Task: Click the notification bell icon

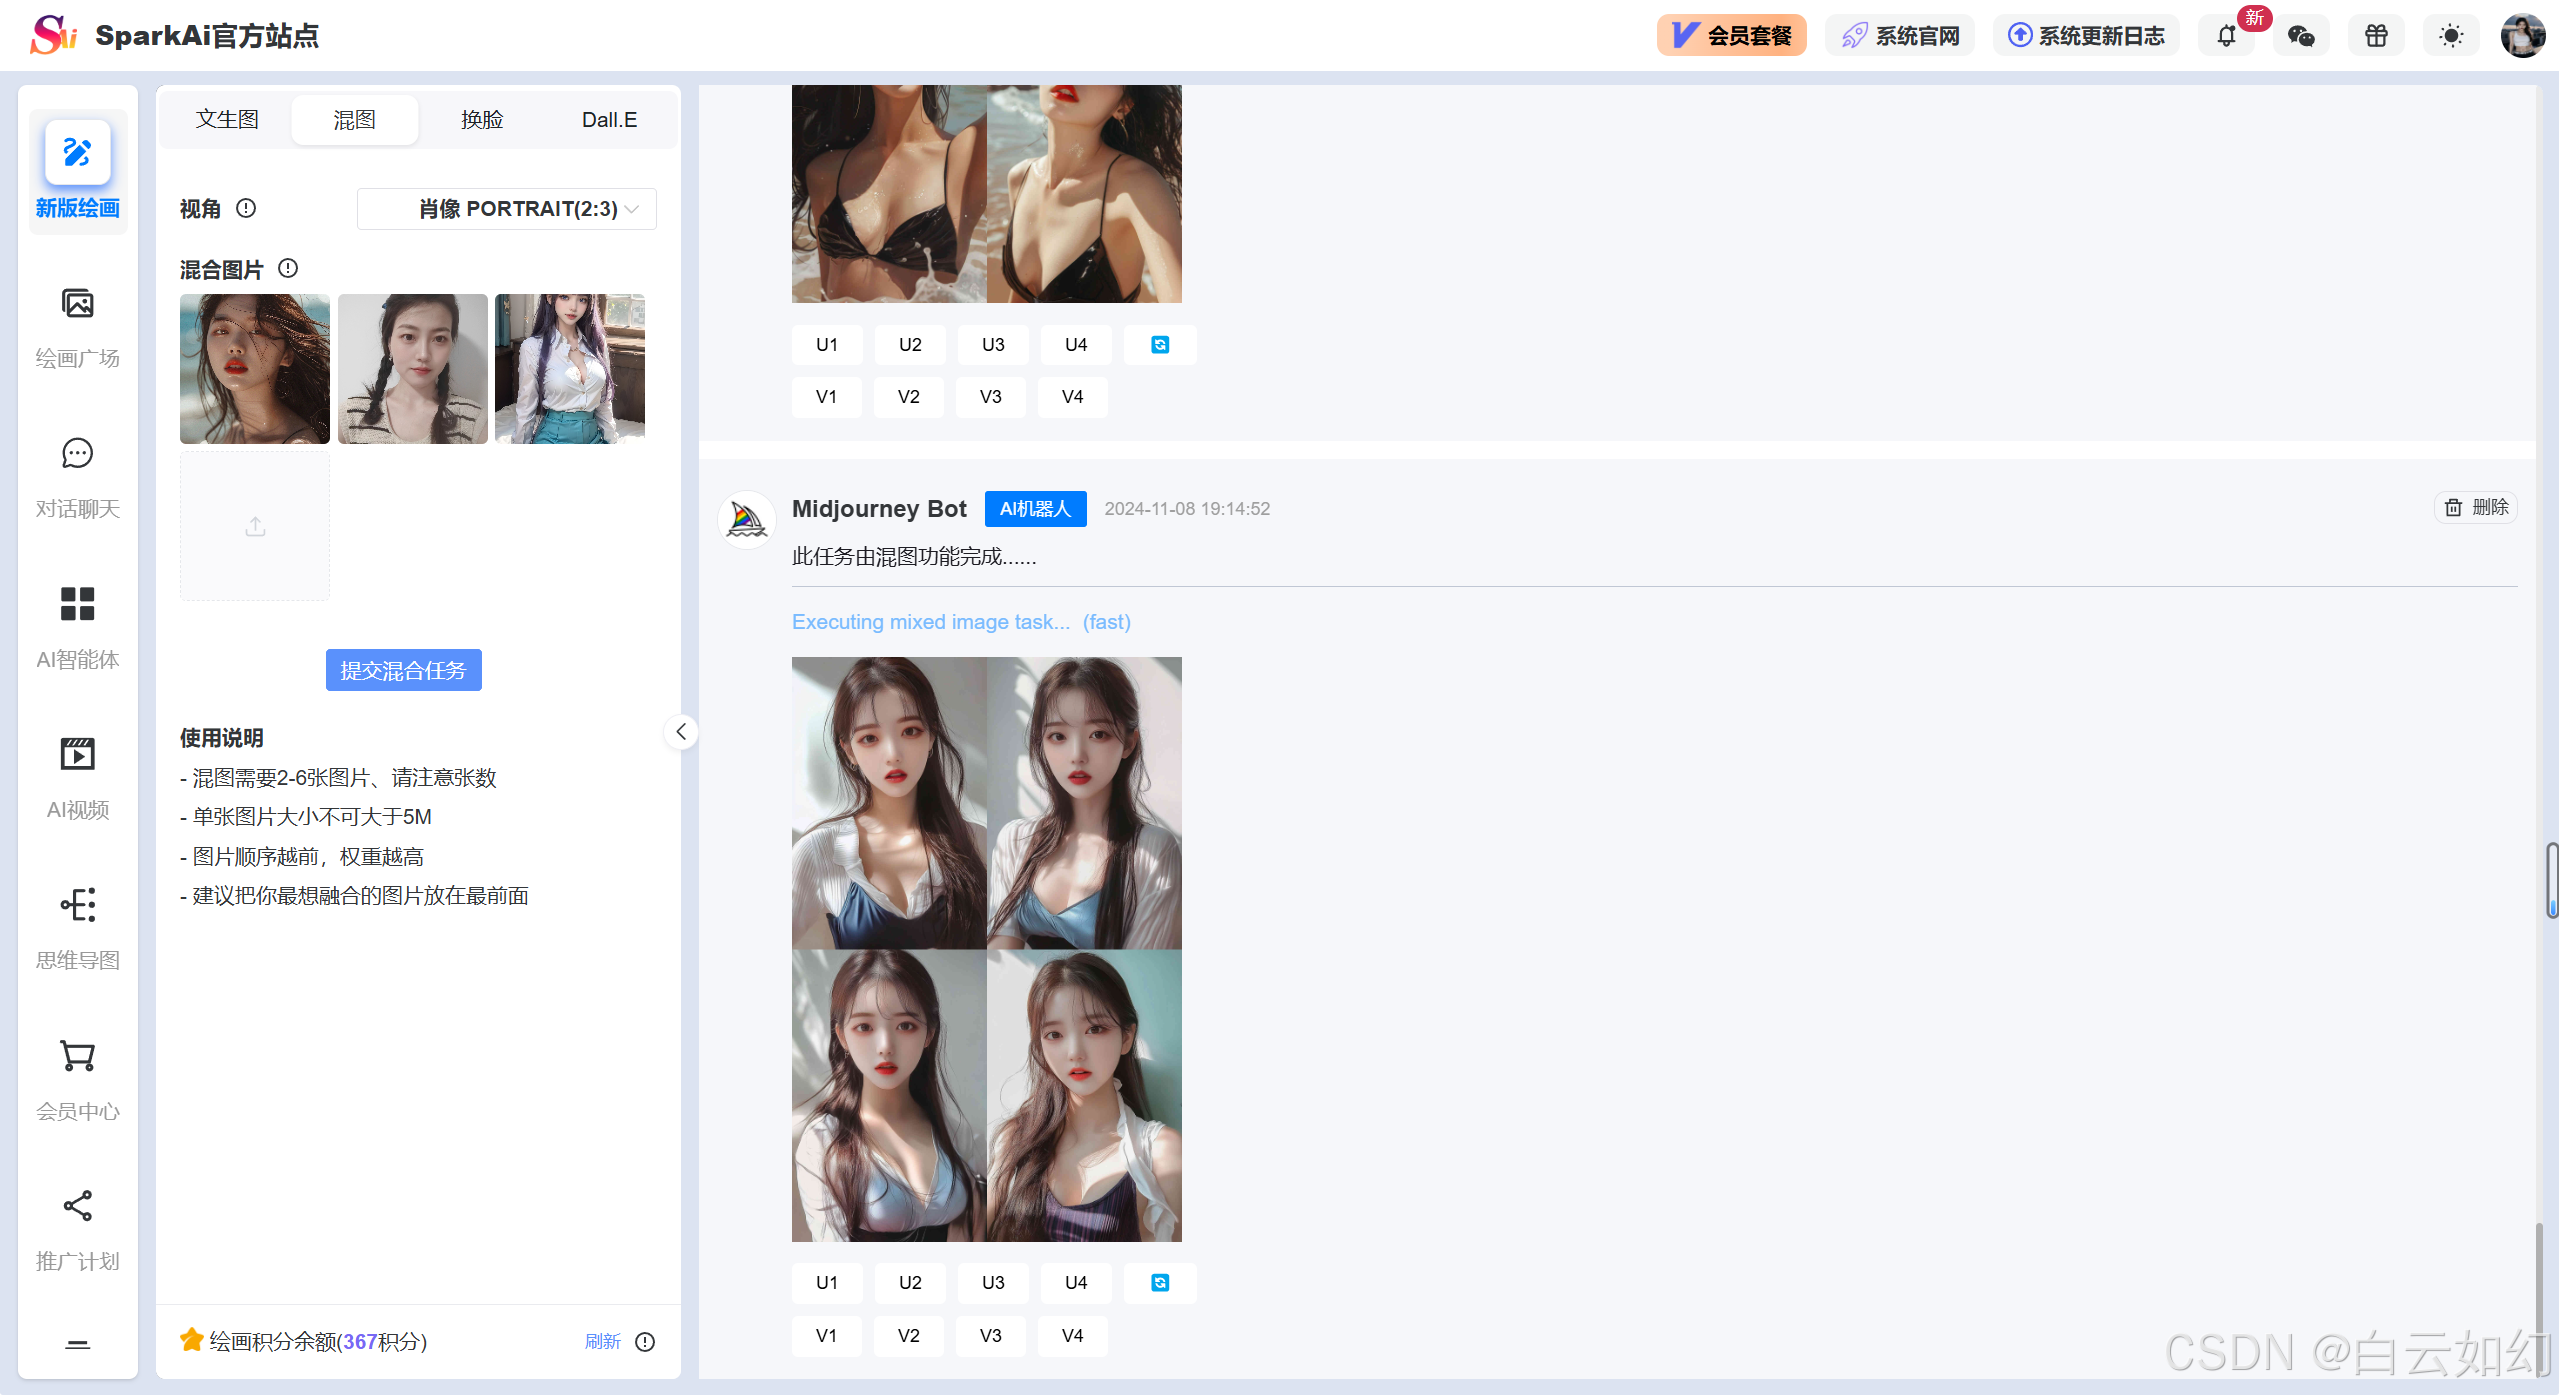Action: click(2226, 36)
